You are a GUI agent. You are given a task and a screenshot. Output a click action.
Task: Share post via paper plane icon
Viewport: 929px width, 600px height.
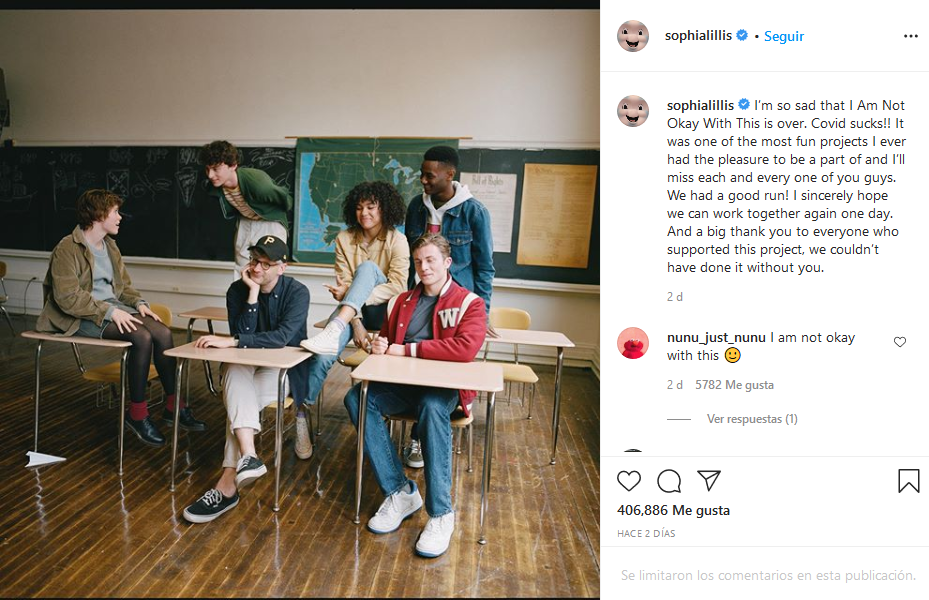[x=709, y=480]
